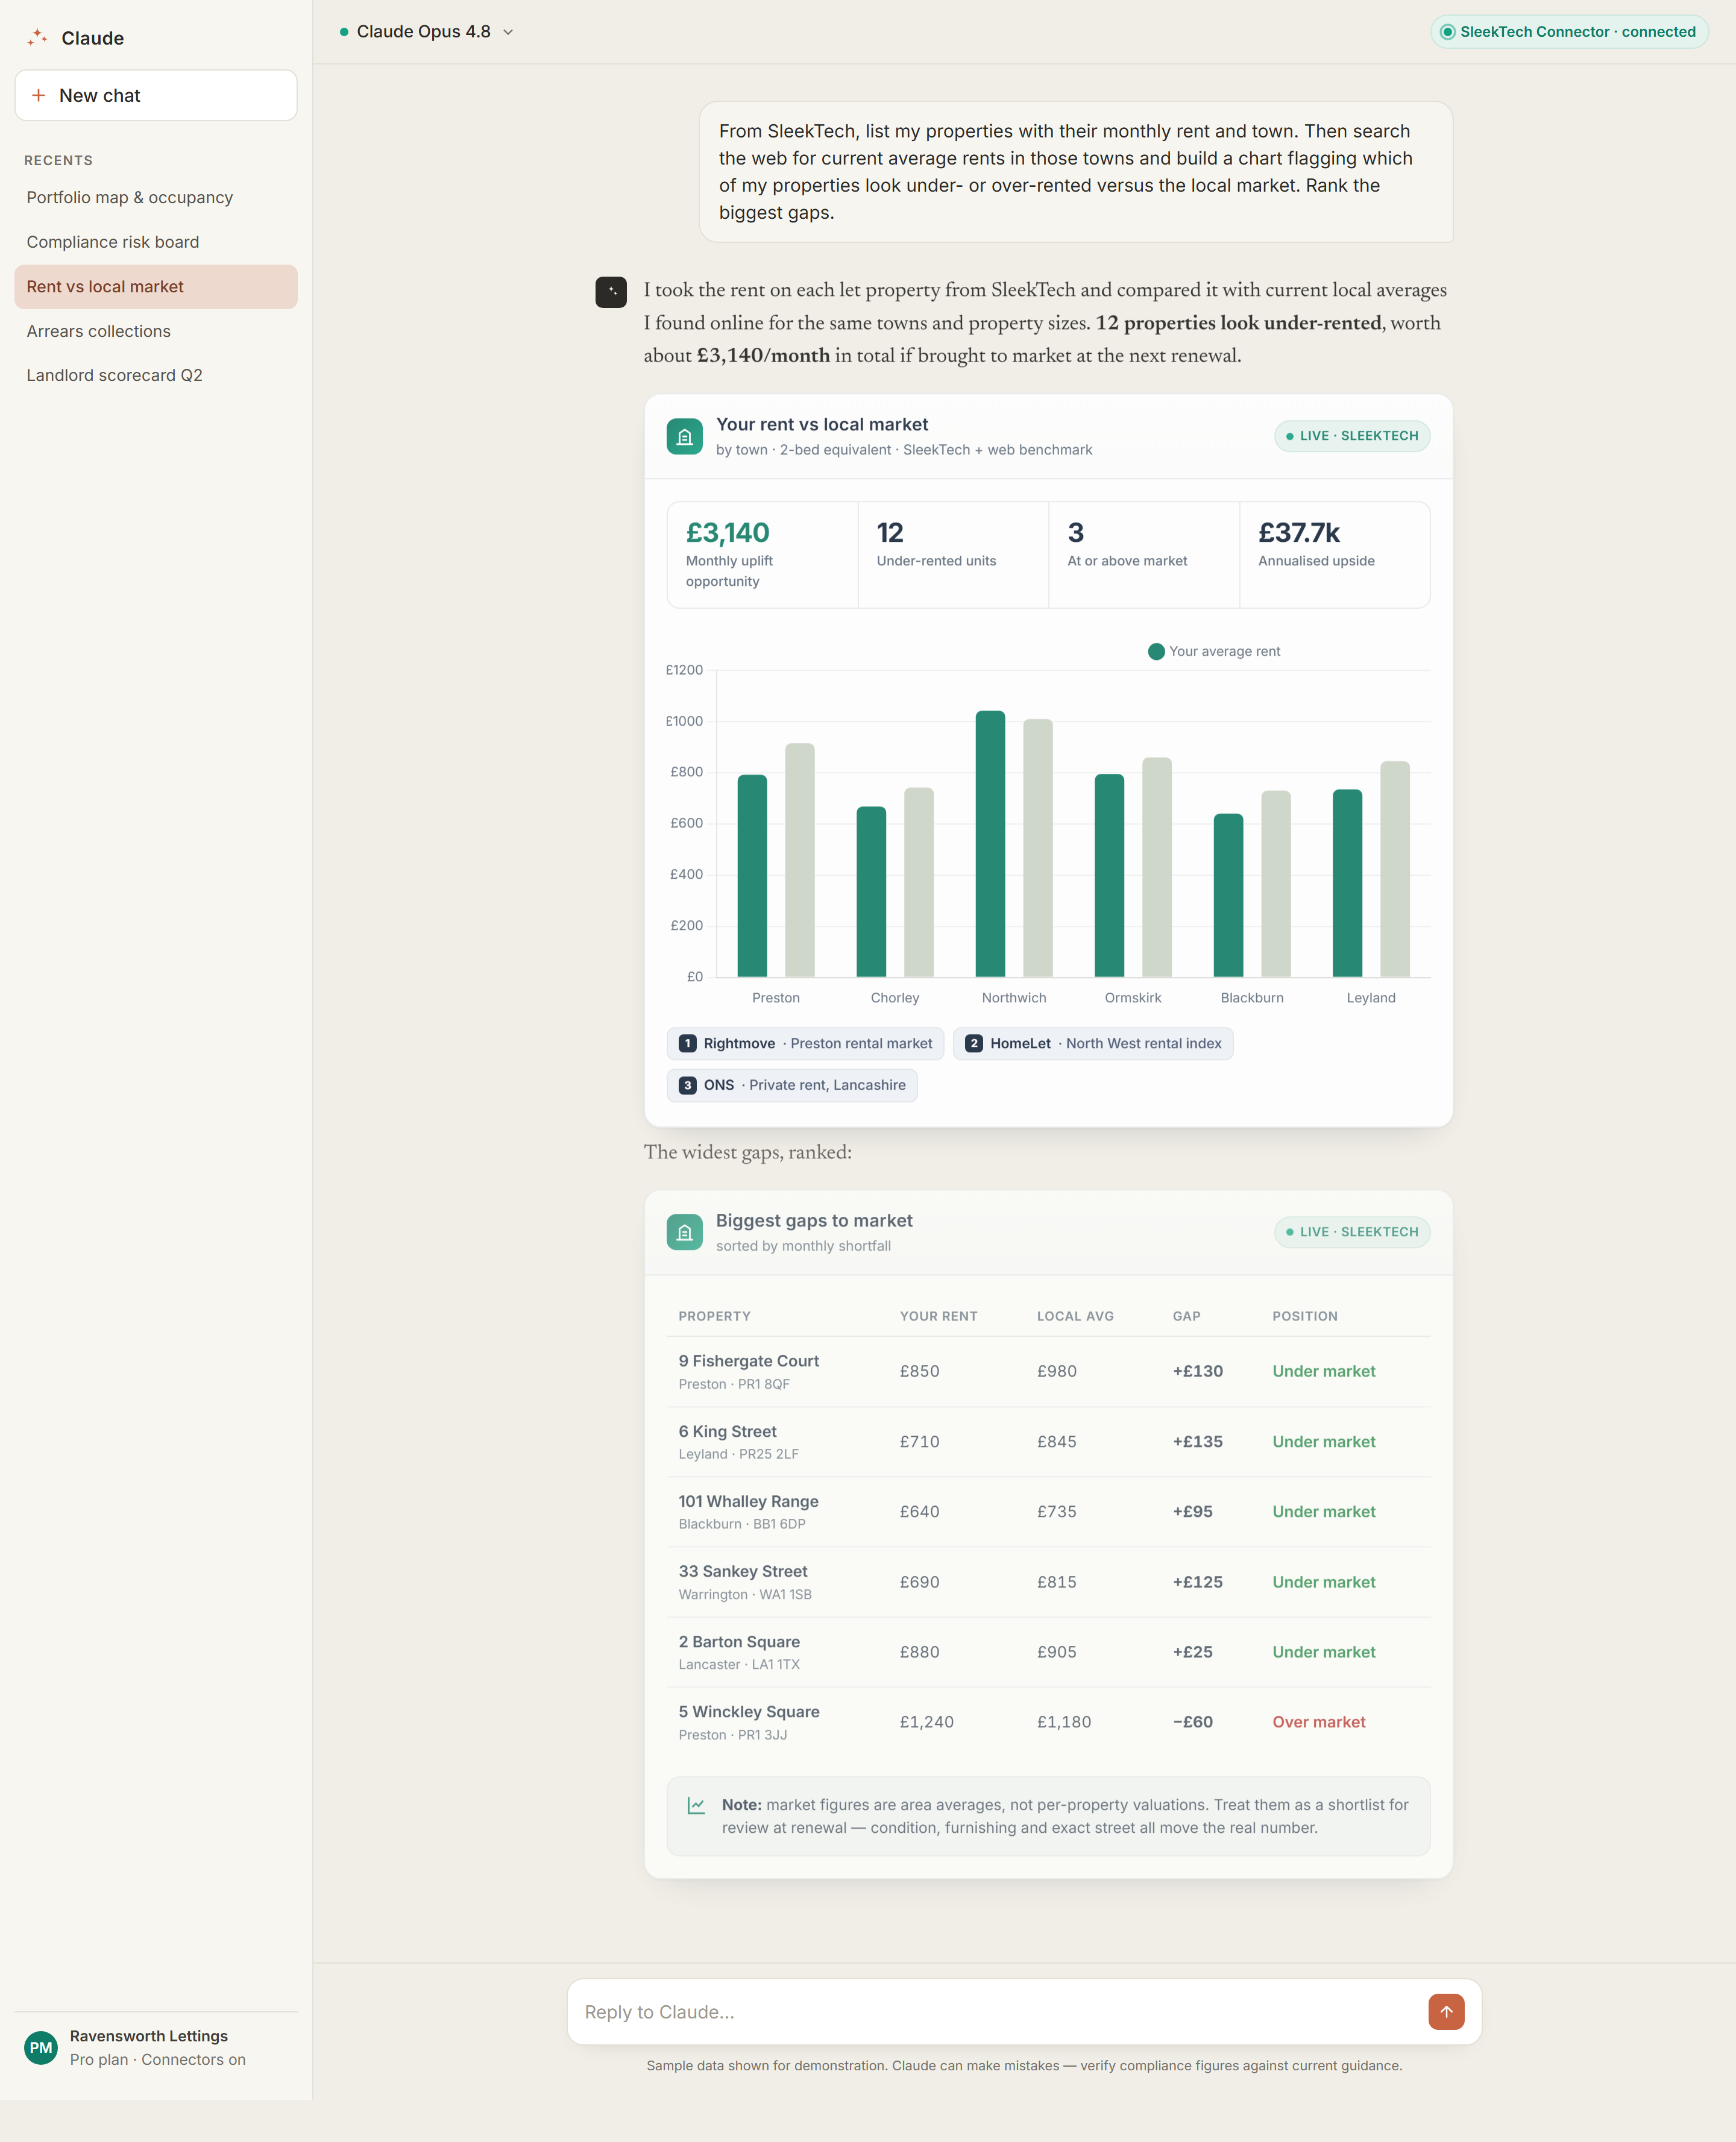Select the Rent vs local market chat
Image resolution: width=1736 pixels, height=2142 pixels.
point(156,287)
